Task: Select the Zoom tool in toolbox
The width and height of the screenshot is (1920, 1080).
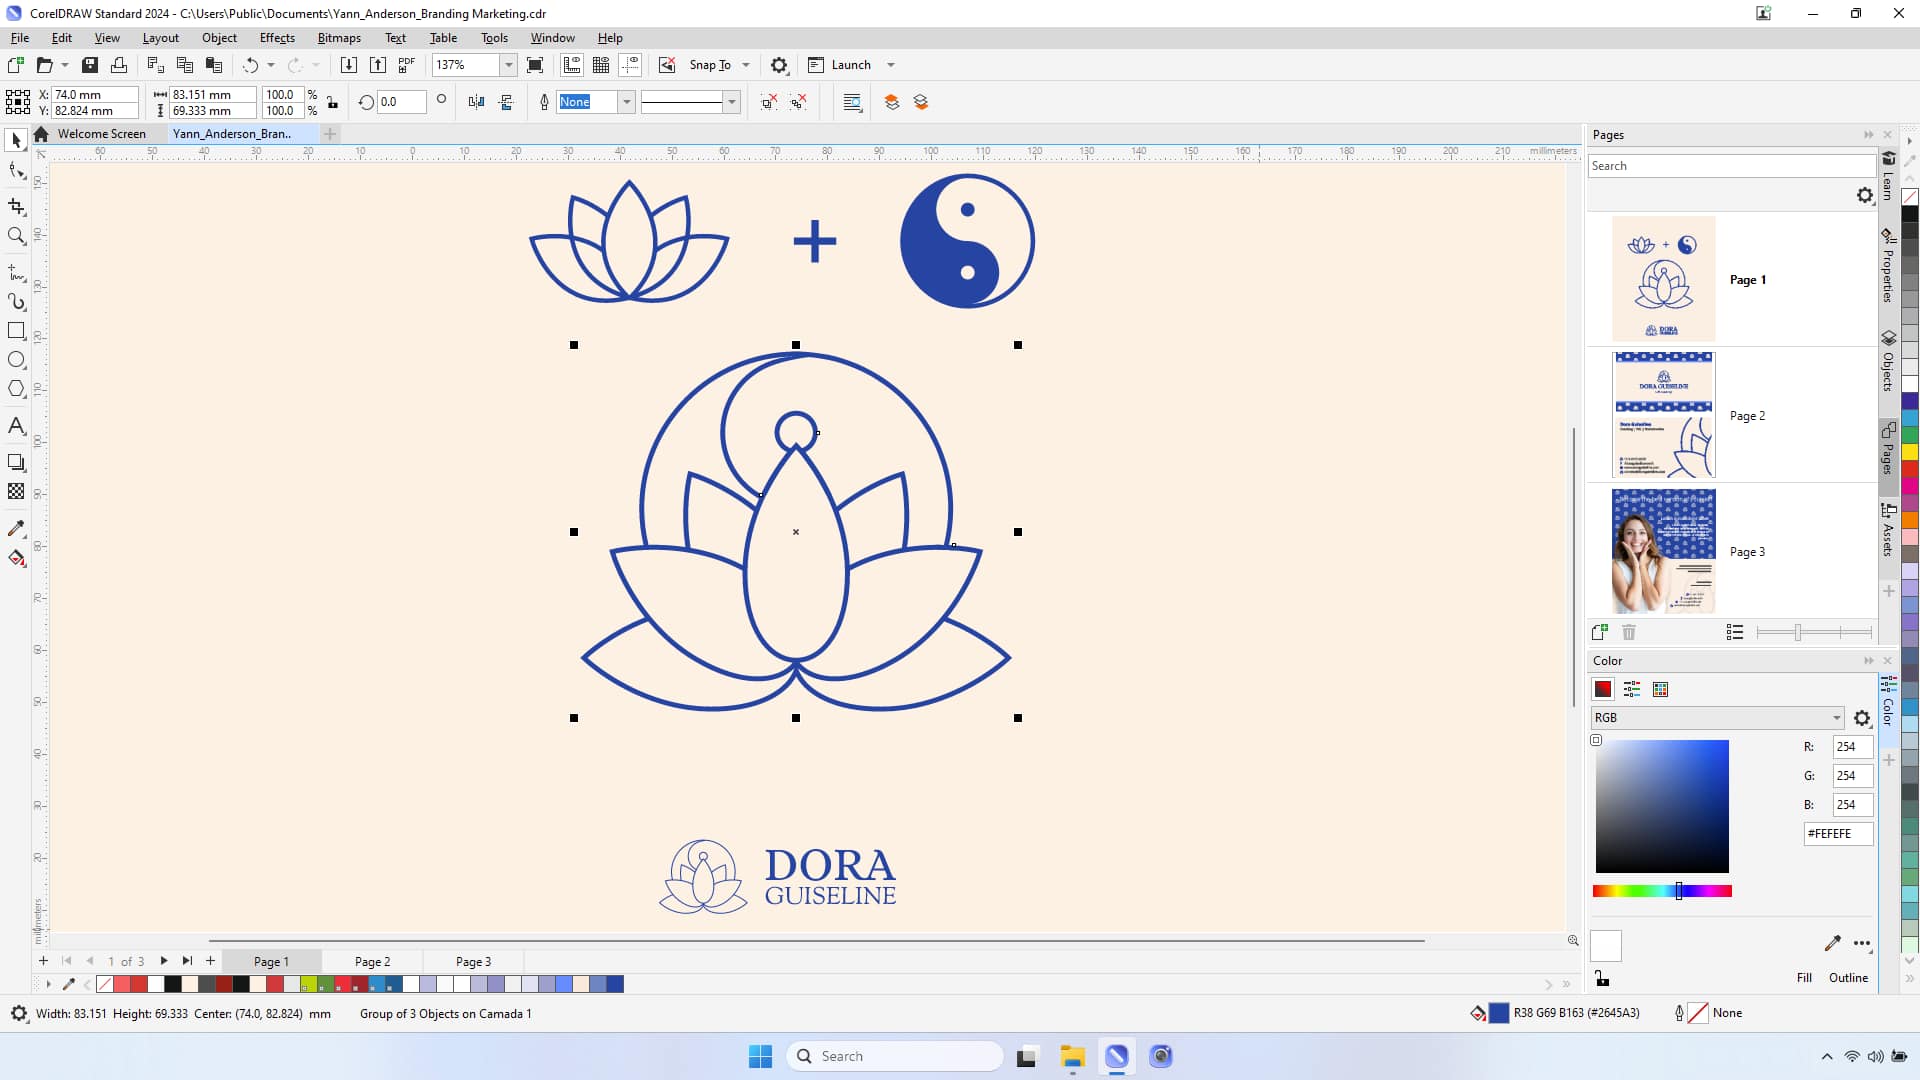Action: point(16,236)
